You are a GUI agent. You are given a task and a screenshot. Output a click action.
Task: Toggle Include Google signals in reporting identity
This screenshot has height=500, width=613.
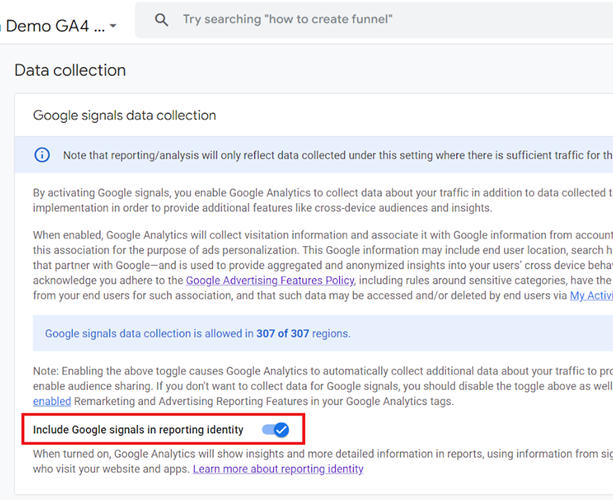click(x=276, y=430)
